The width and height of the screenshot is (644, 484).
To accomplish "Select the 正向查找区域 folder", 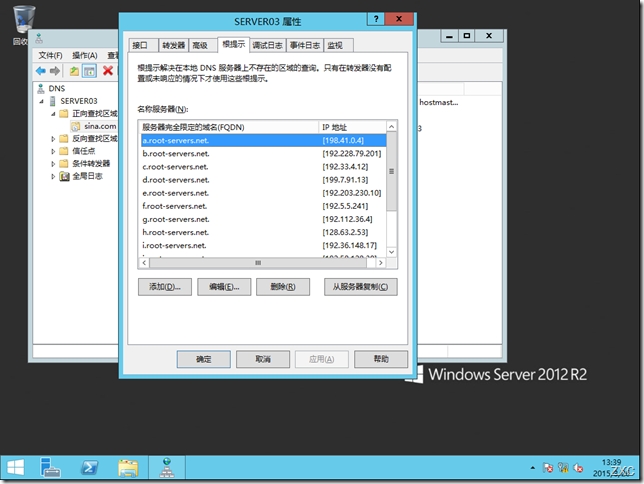I will [94, 113].
